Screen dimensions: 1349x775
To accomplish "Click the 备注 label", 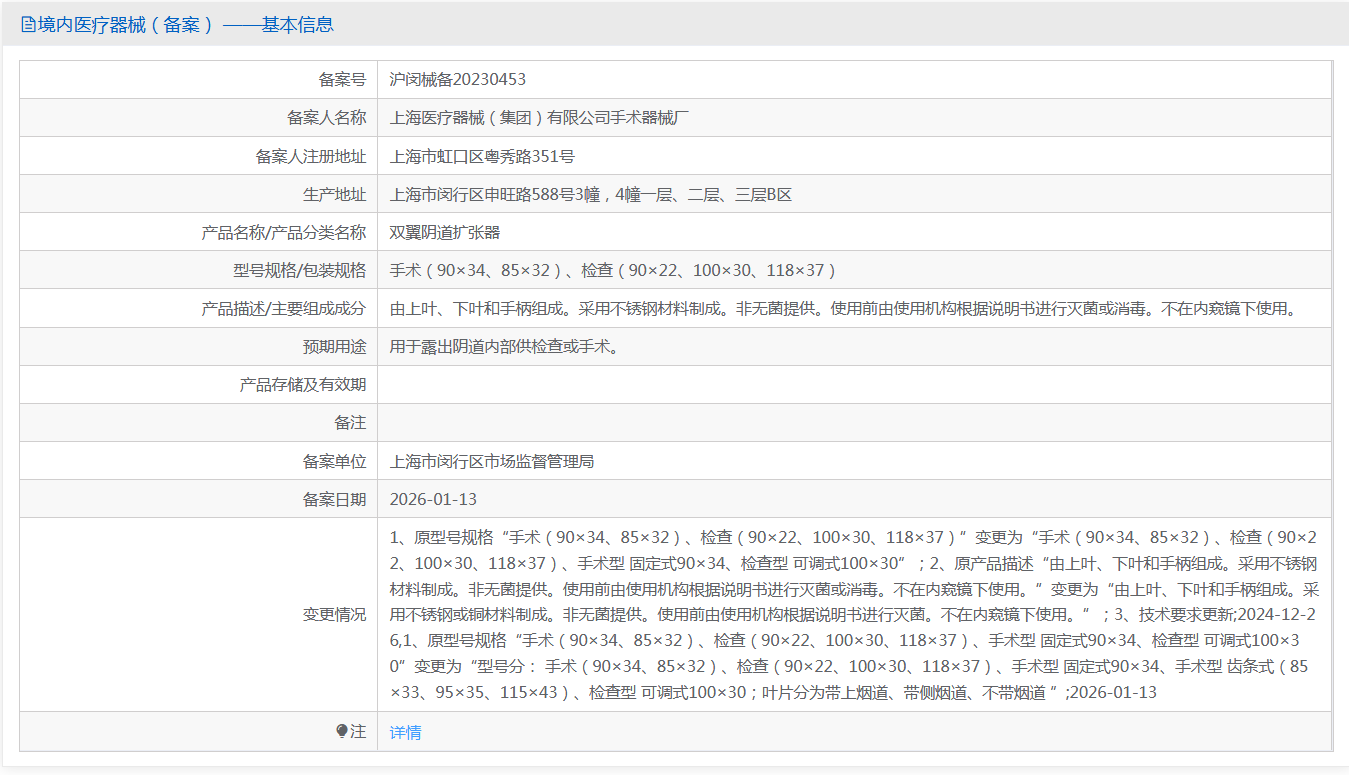I will [x=350, y=423].
